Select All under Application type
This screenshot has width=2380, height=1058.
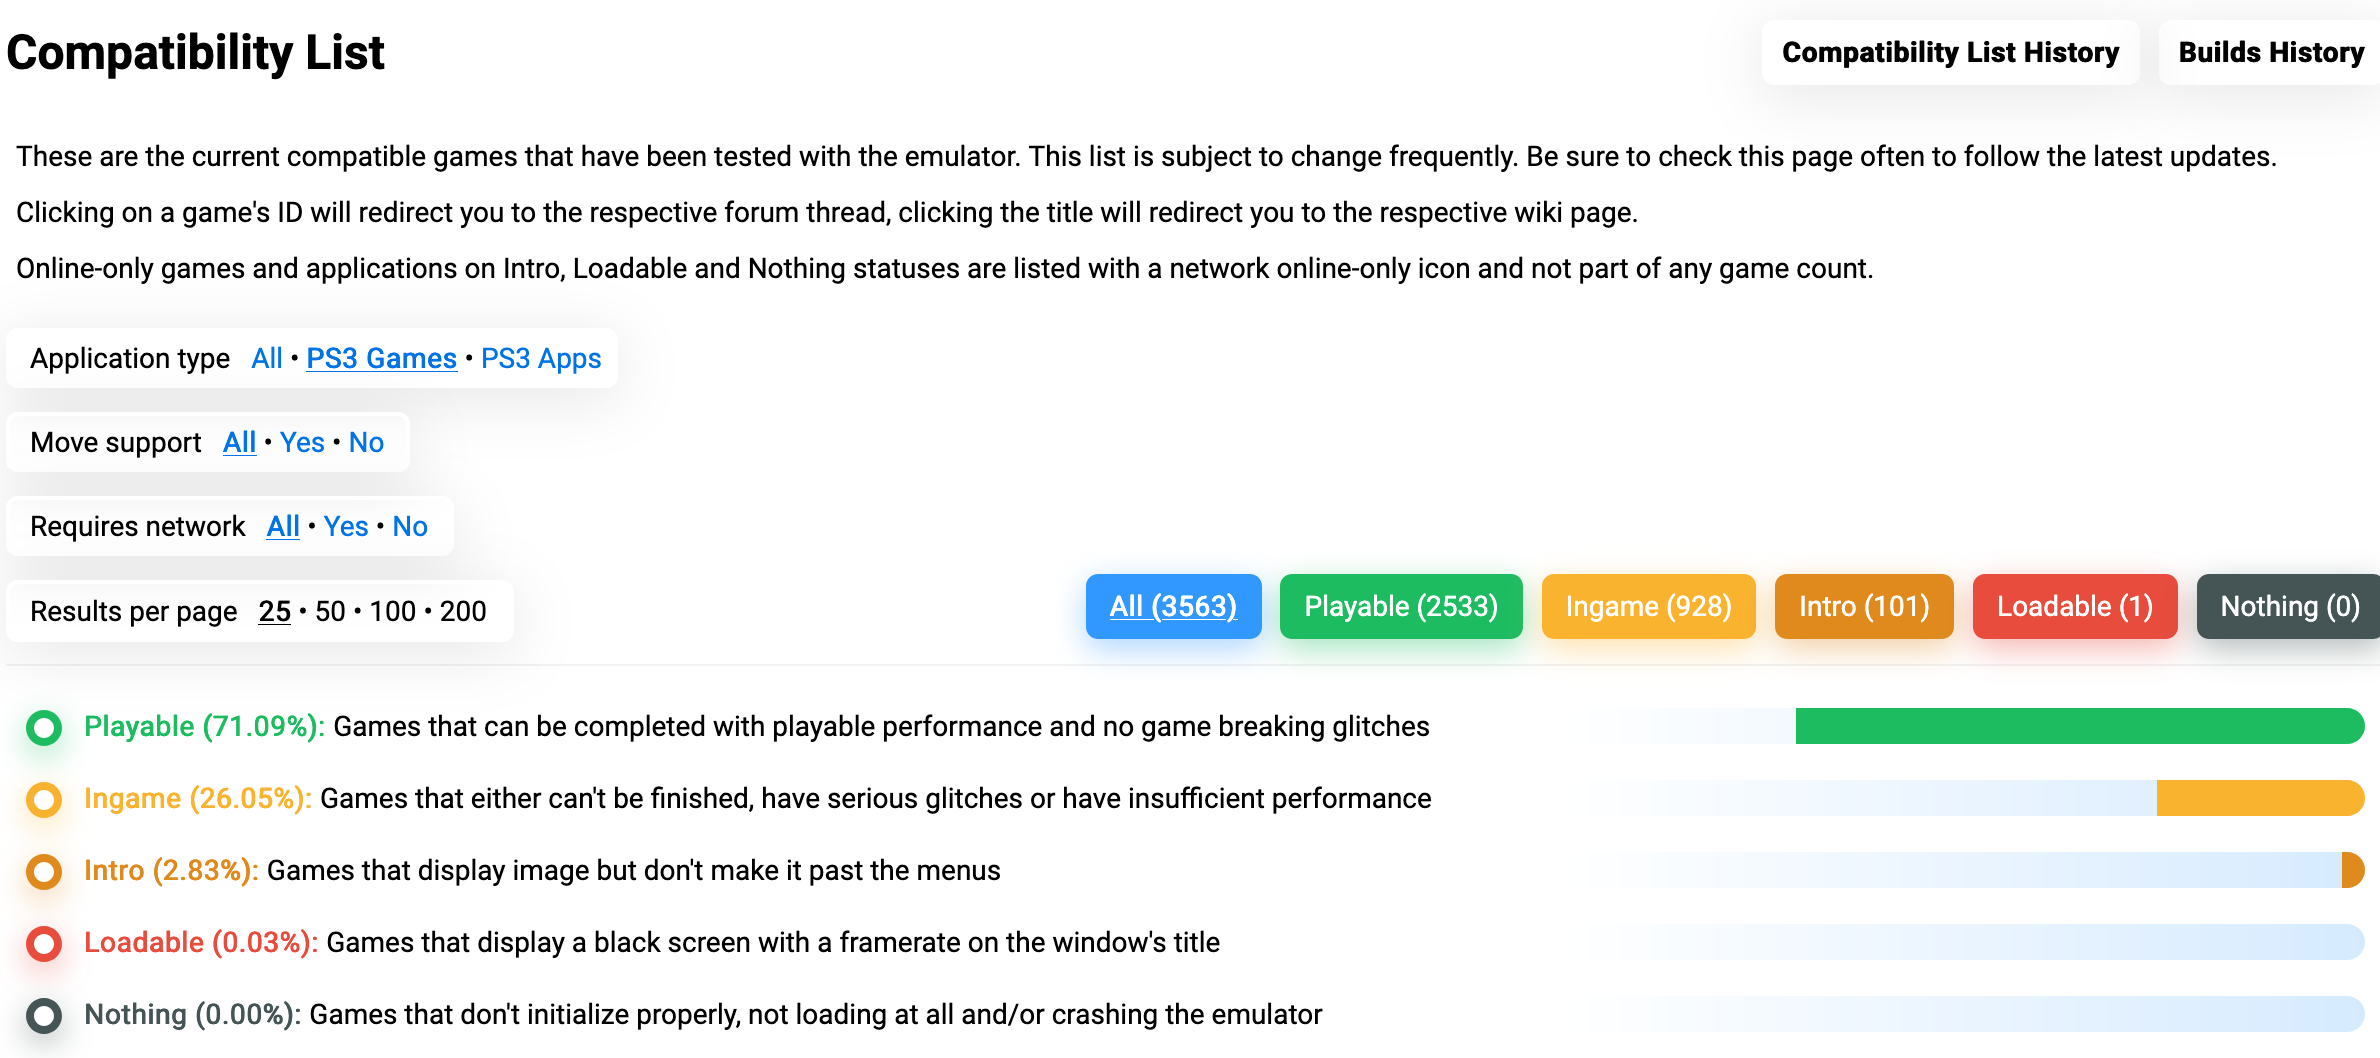pyautogui.click(x=266, y=358)
